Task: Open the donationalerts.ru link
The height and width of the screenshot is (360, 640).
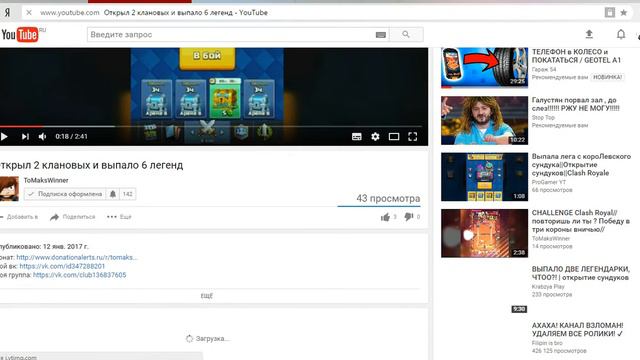Action: (77, 257)
